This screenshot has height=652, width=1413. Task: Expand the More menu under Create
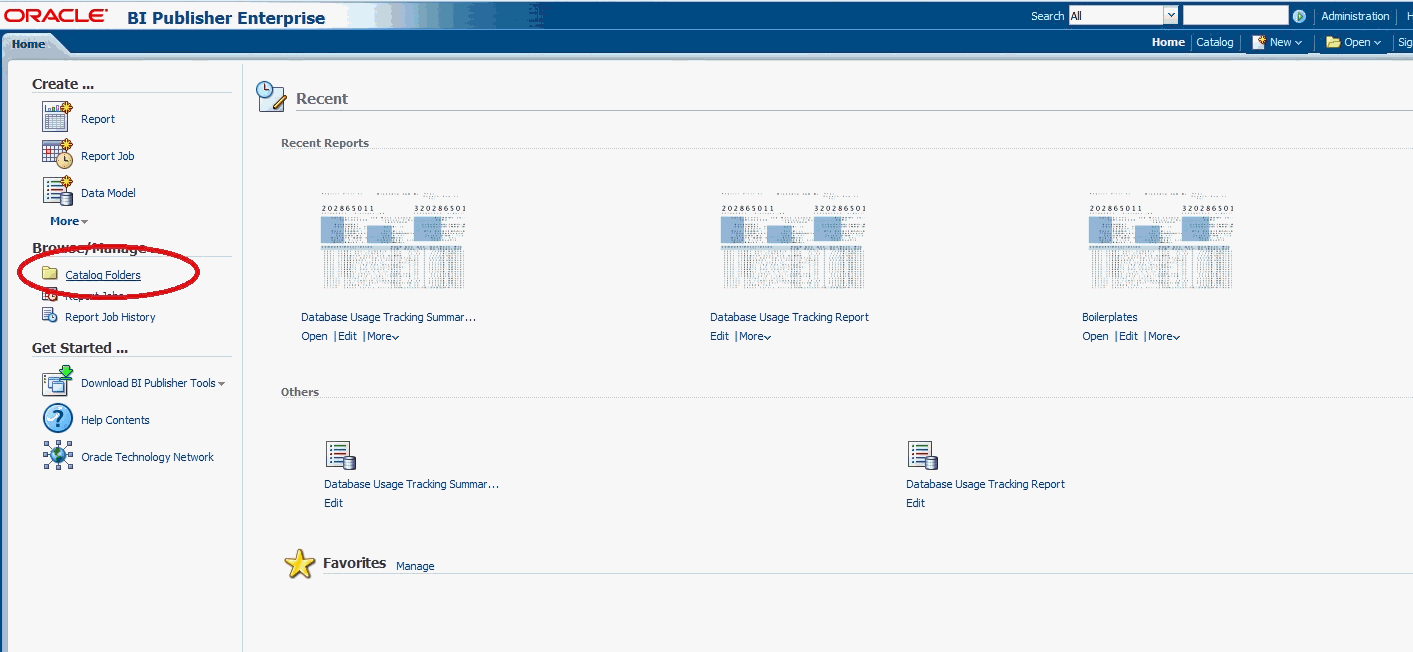(x=69, y=221)
